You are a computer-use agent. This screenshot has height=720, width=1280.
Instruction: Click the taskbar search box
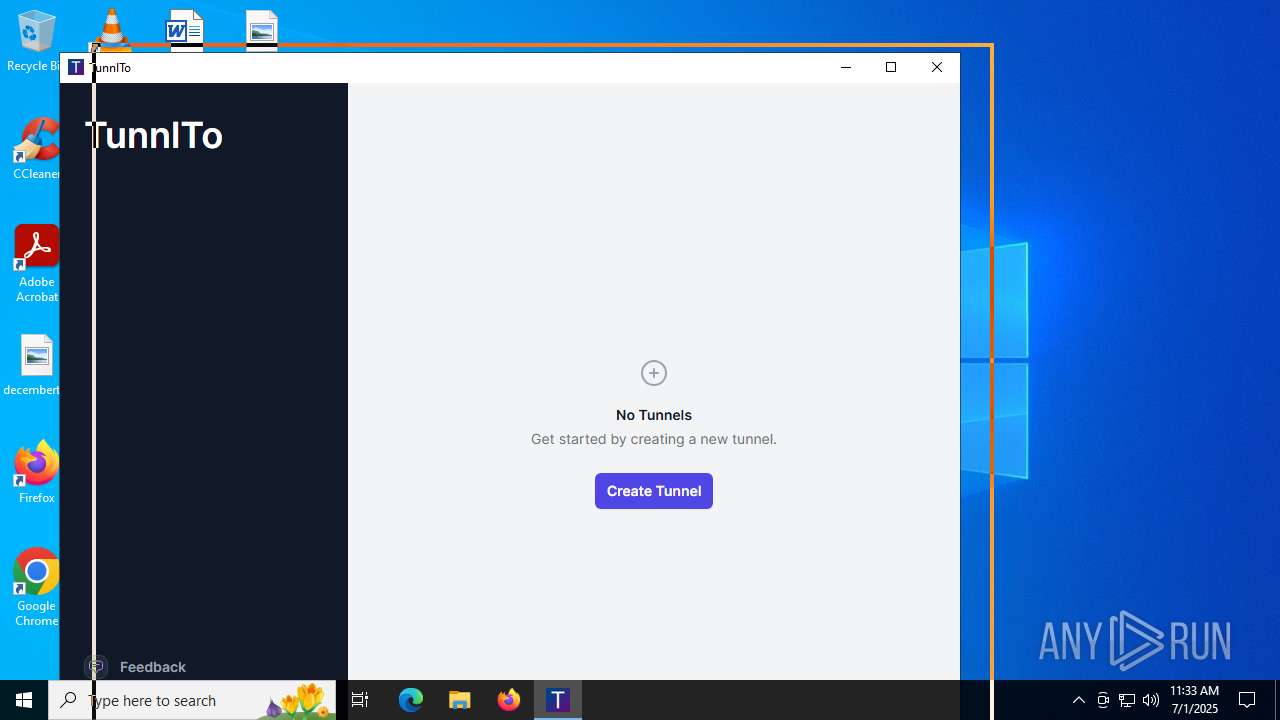[192, 700]
